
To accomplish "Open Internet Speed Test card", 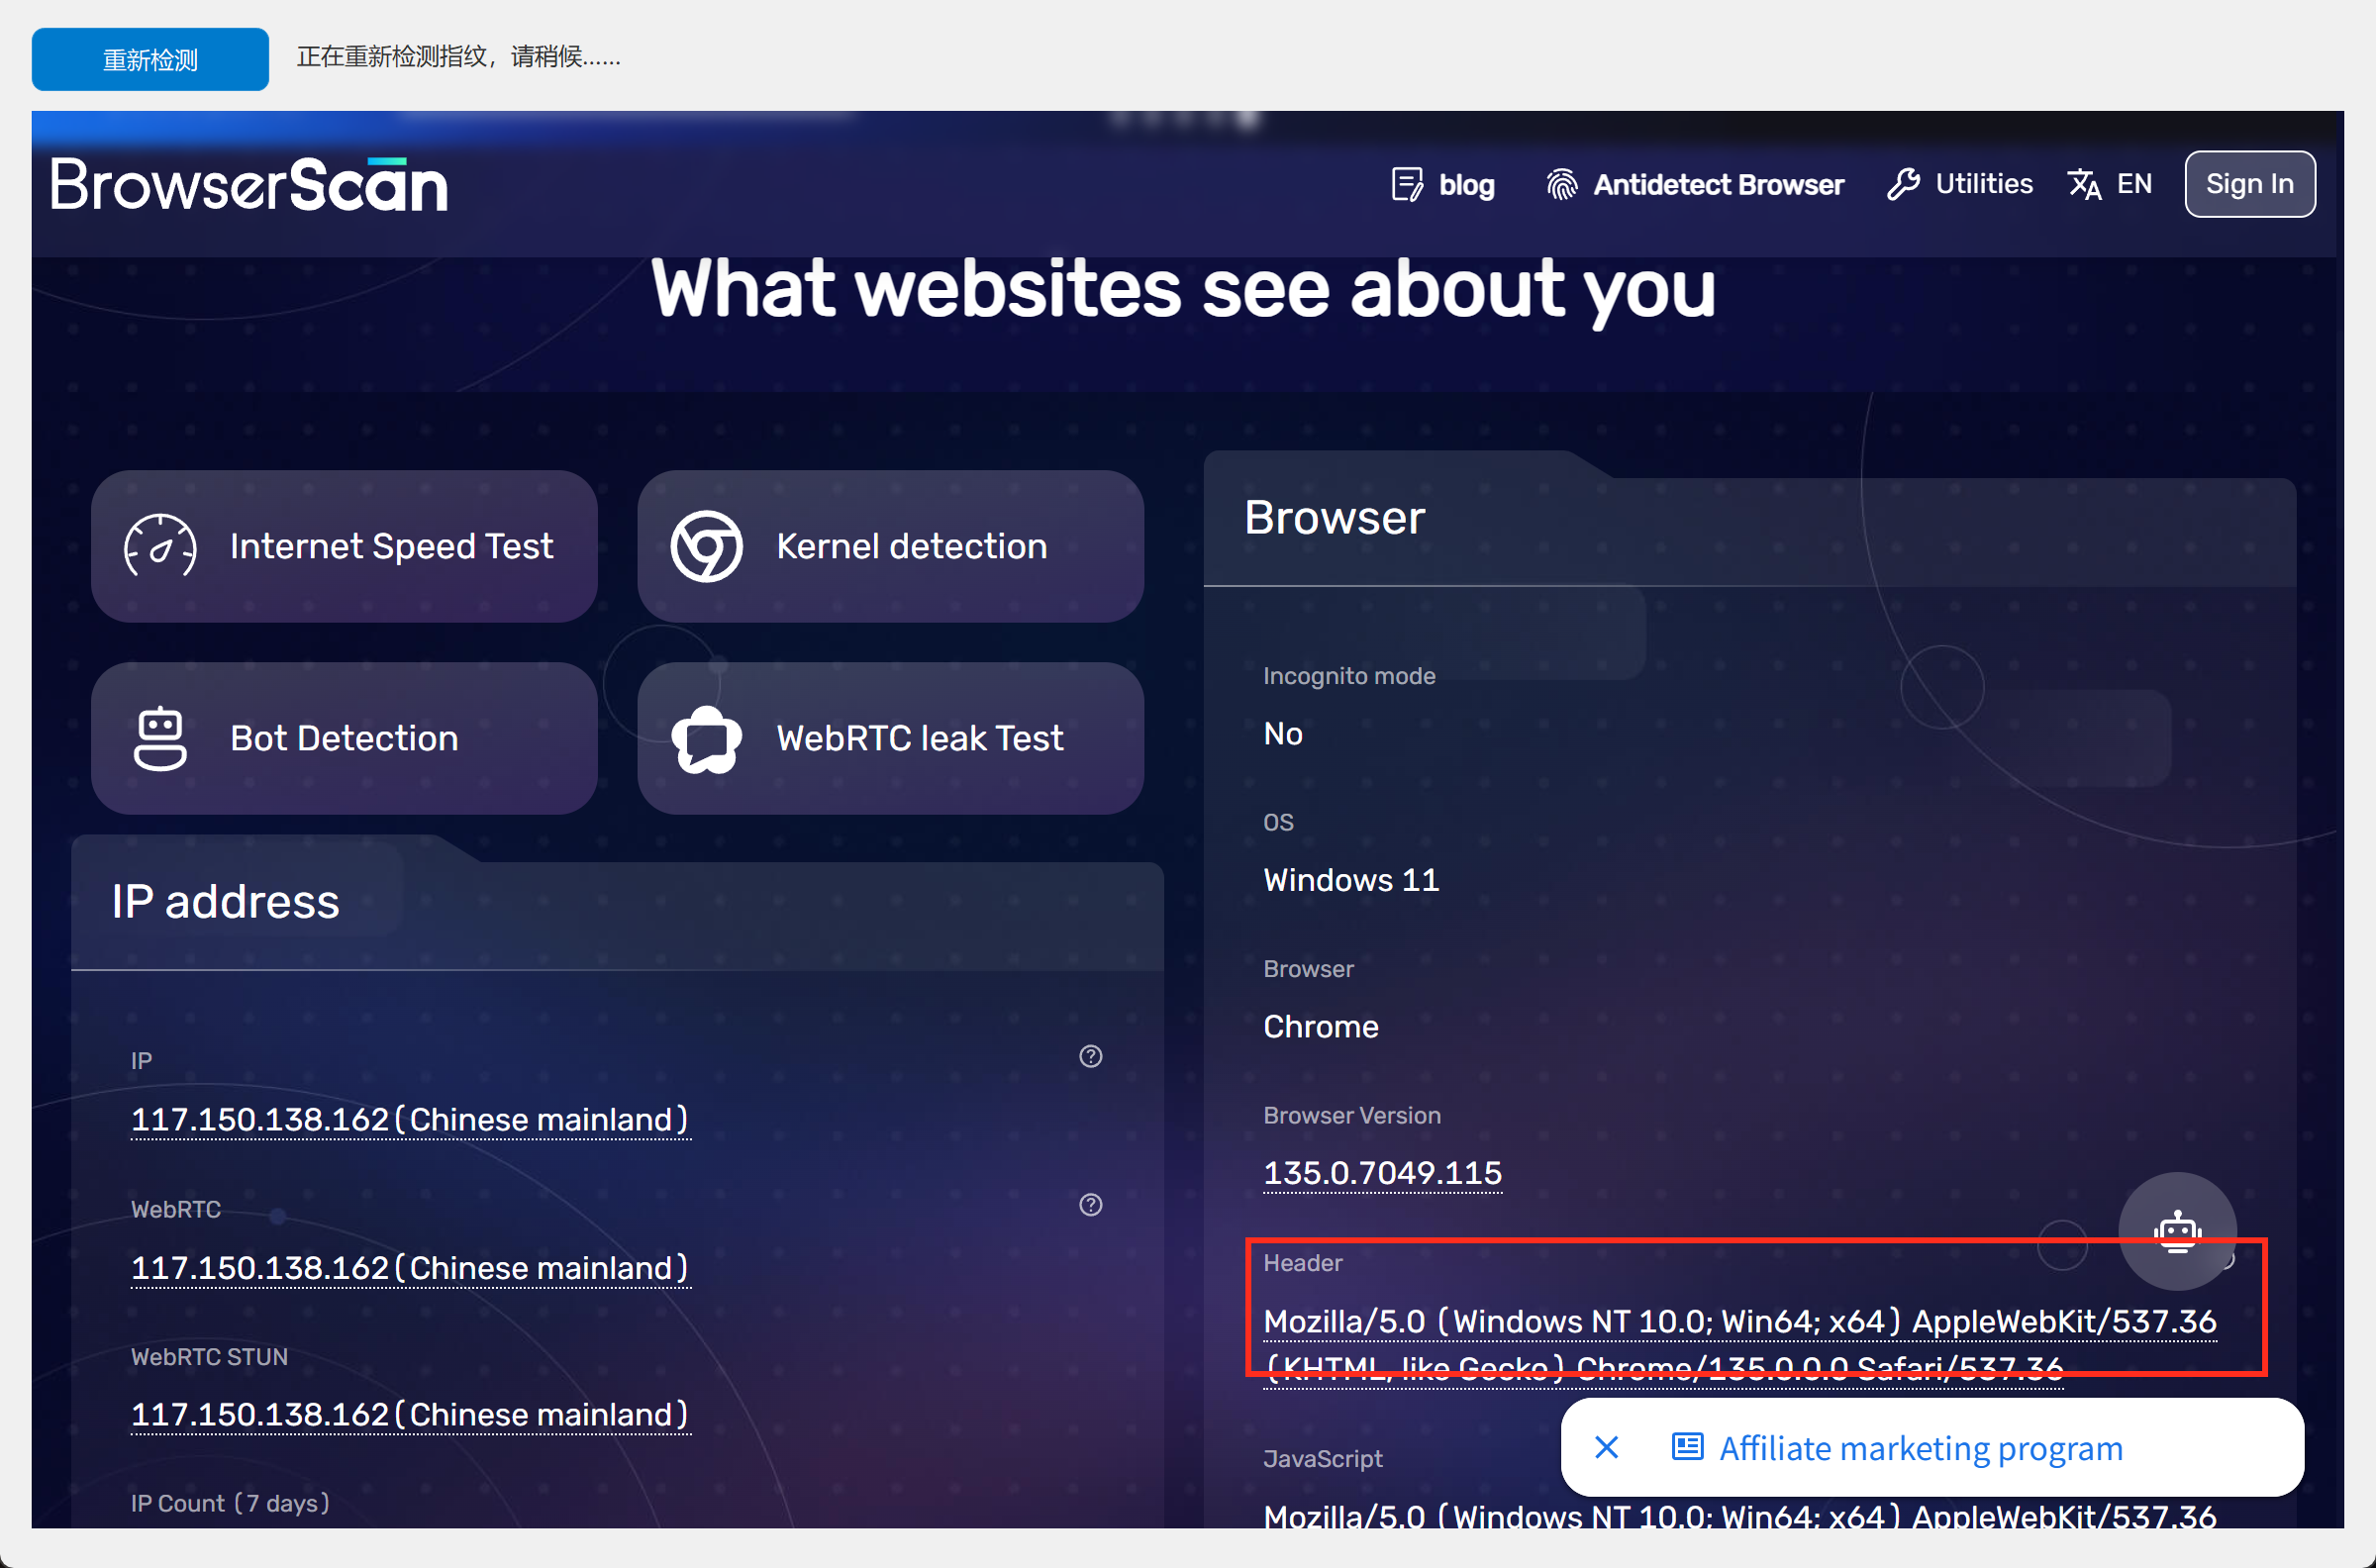I will (x=344, y=546).
